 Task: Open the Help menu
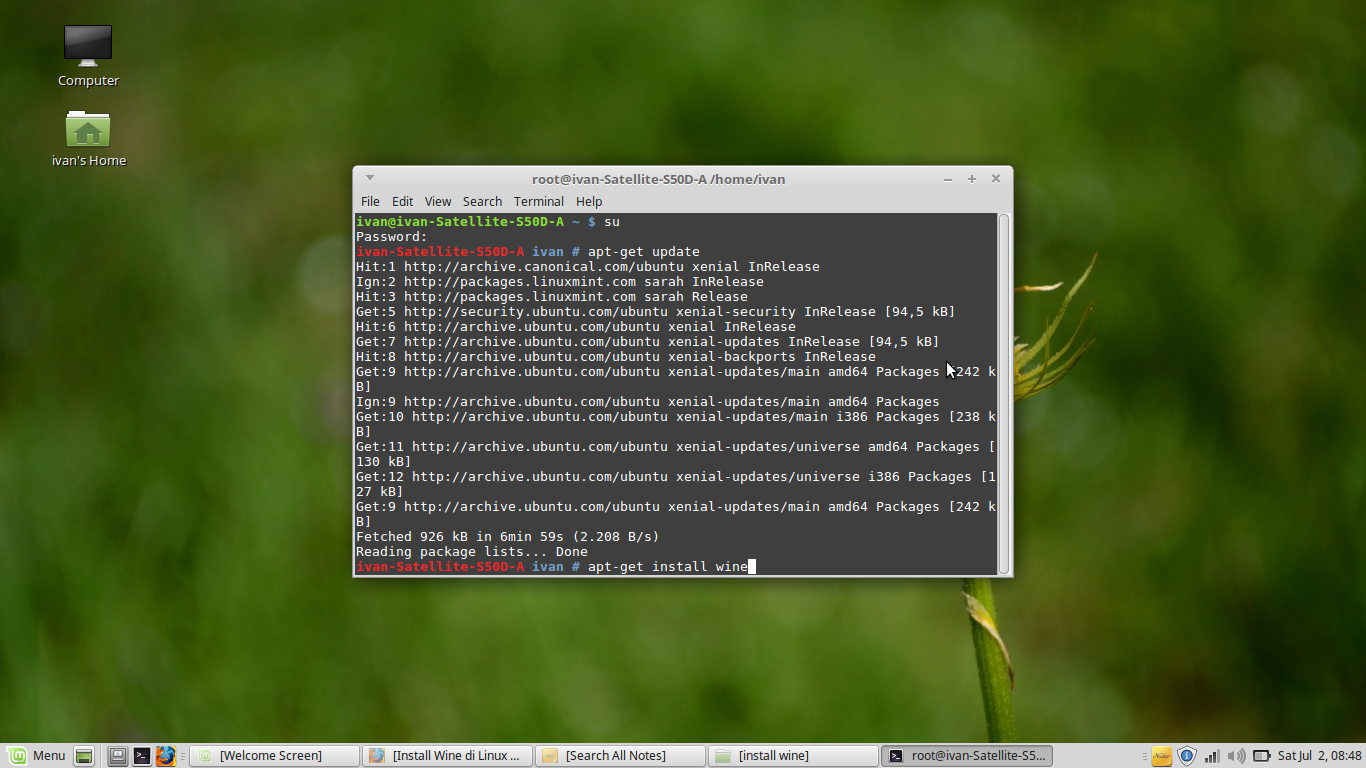[x=589, y=201]
